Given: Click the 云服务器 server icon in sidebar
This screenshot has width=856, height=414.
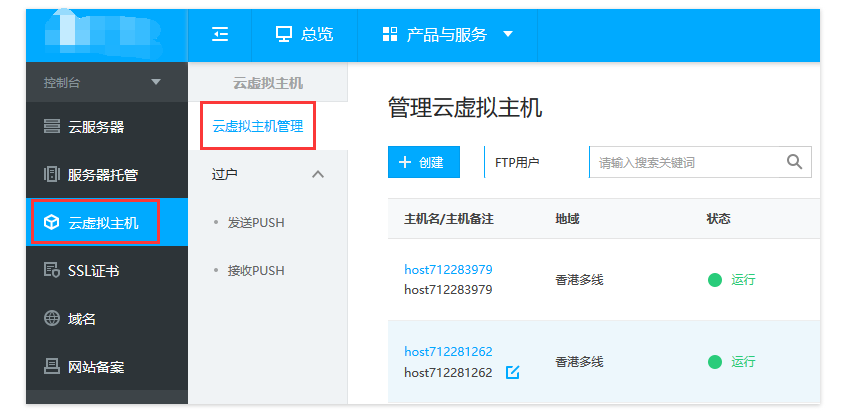Looking at the screenshot, I should (x=52, y=127).
